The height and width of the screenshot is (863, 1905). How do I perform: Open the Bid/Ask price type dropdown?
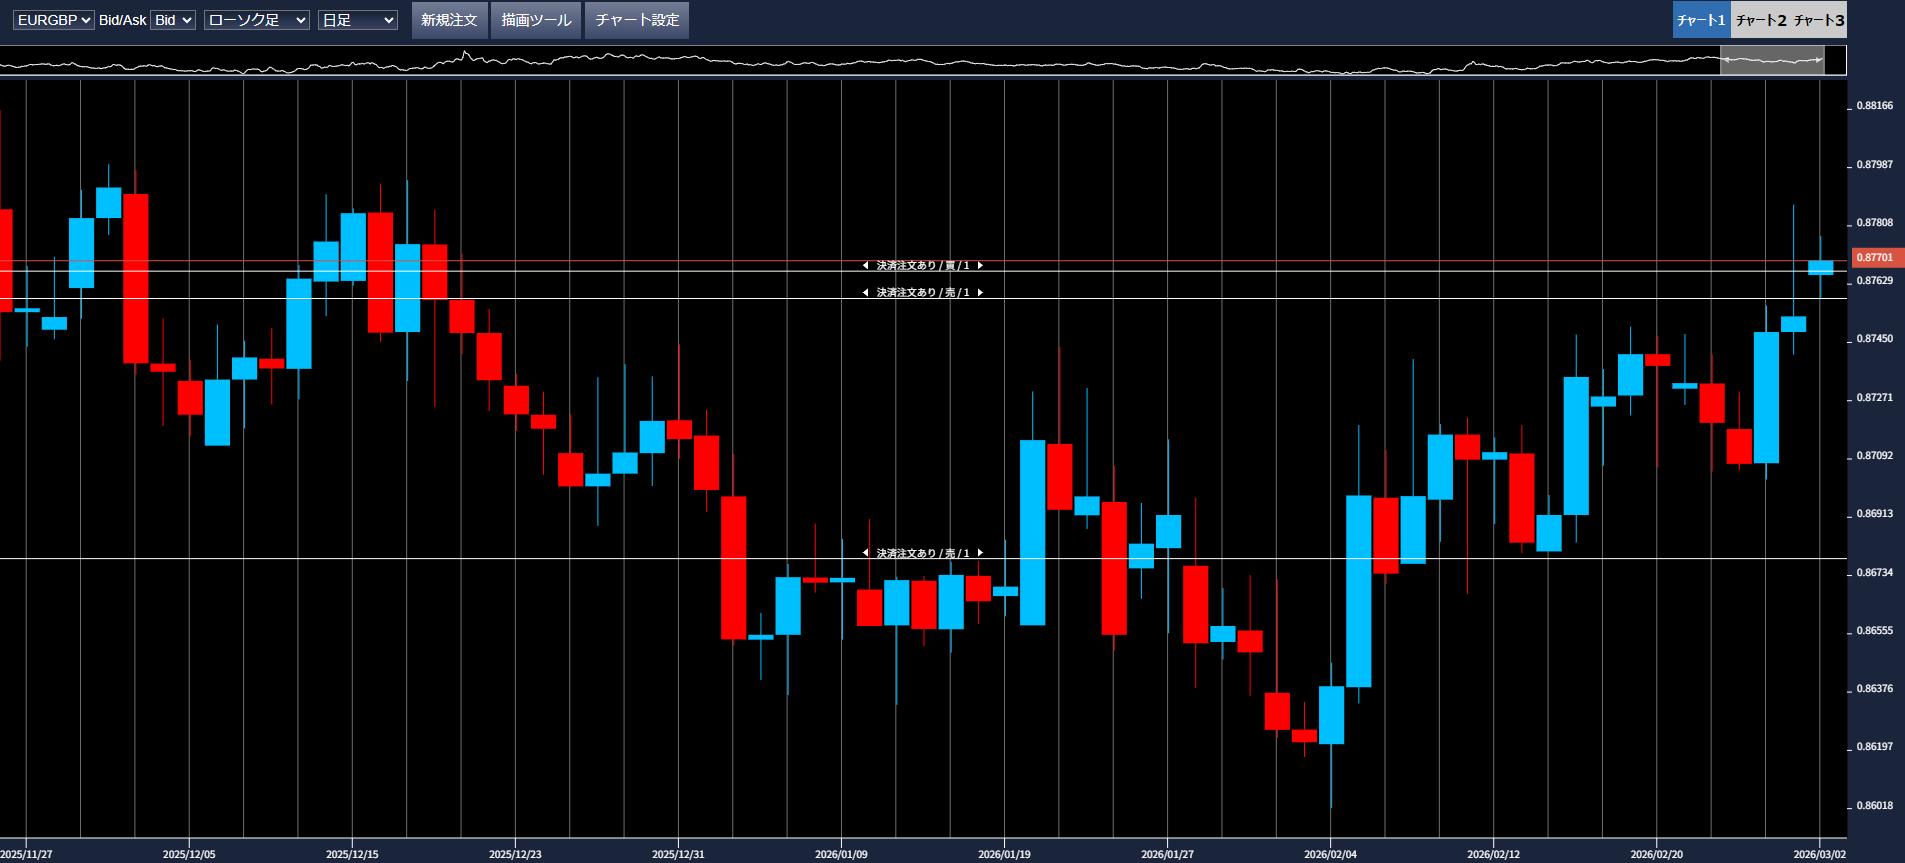[172, 20]
